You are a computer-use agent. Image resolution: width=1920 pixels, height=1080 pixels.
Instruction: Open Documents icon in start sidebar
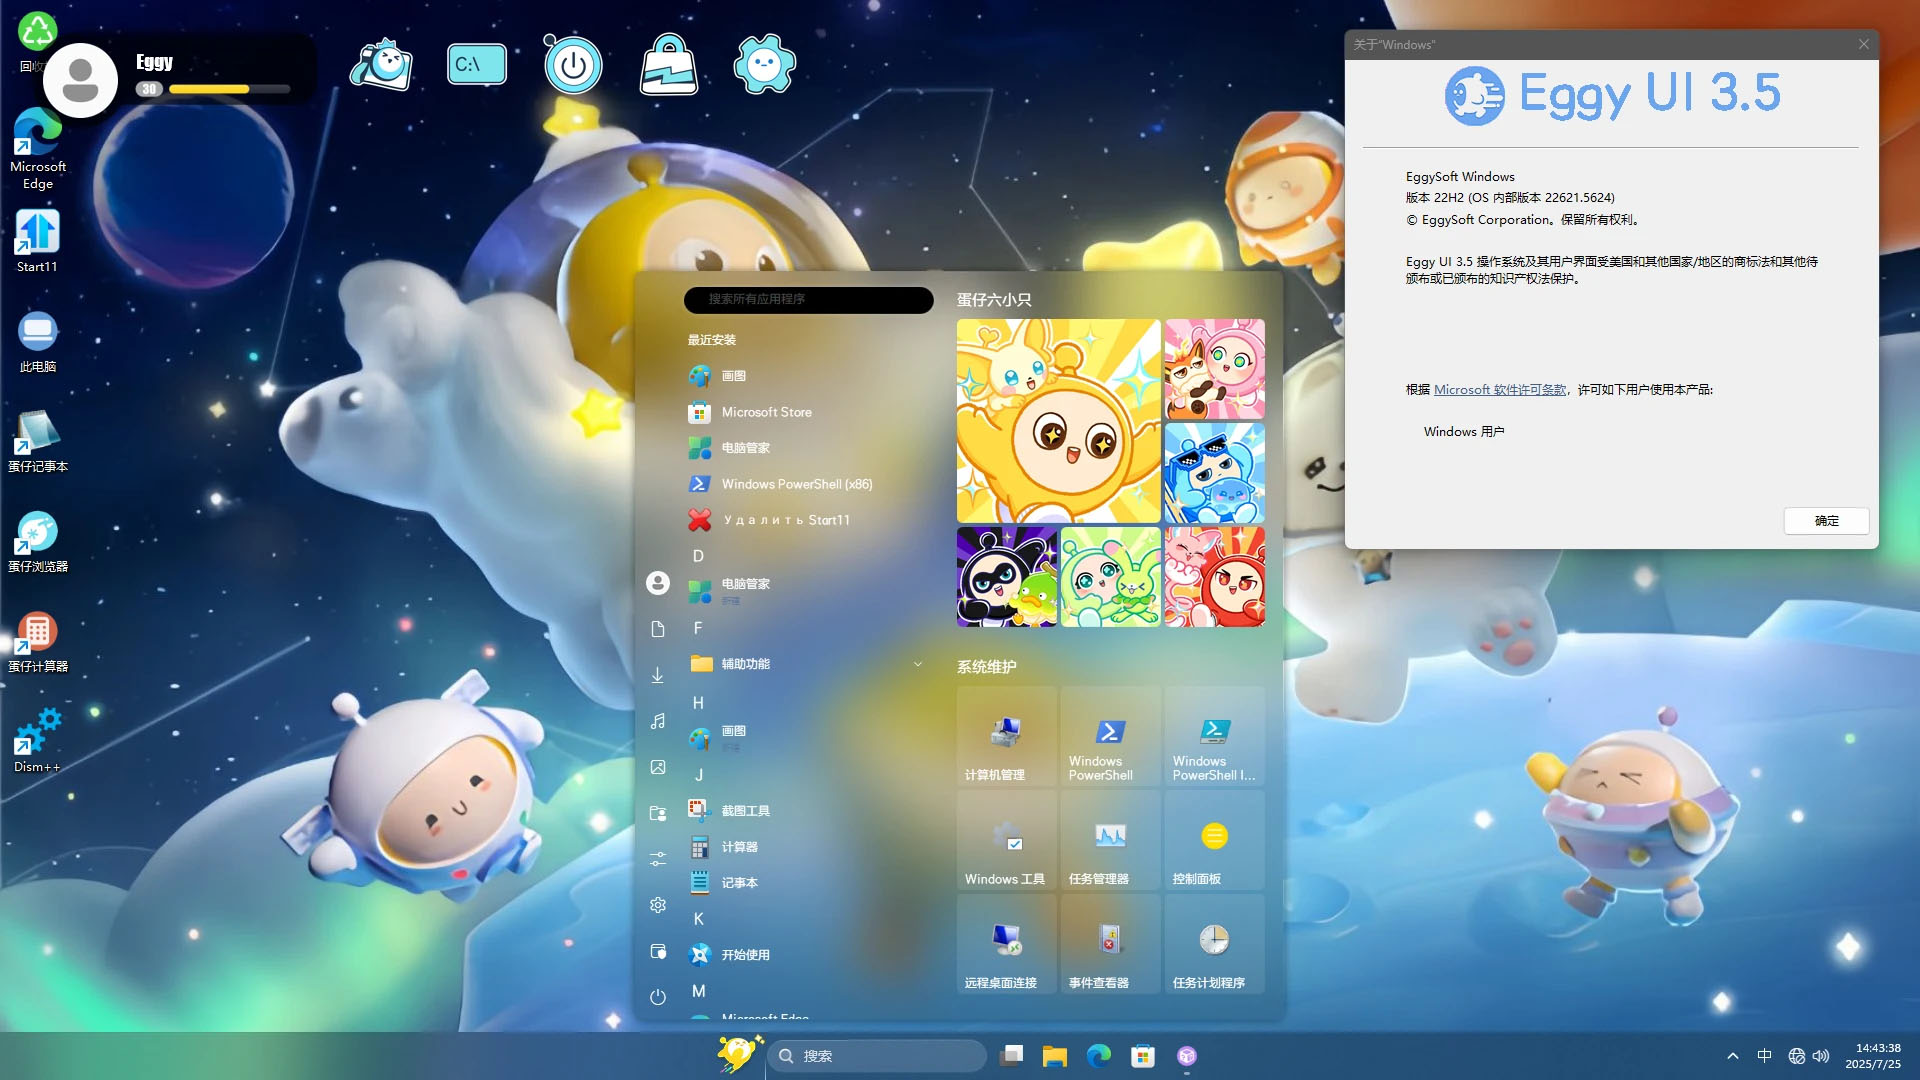click(658, 629)
